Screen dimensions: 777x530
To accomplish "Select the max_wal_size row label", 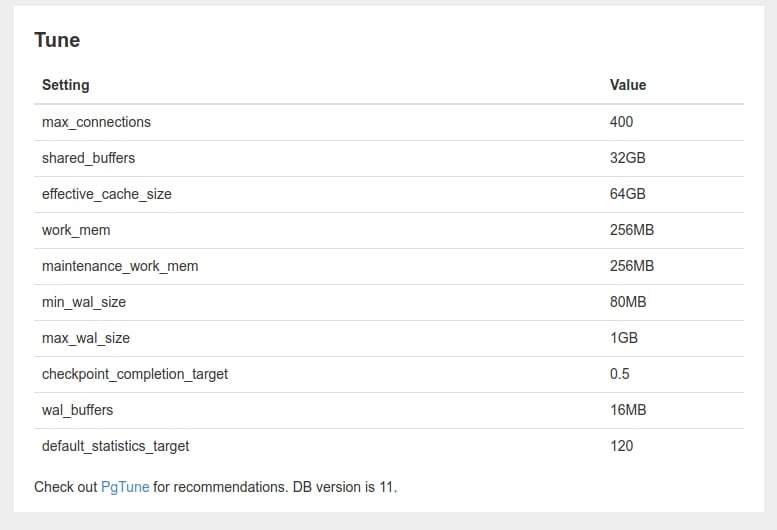I will pyautogui.click(x=86, y=338).
